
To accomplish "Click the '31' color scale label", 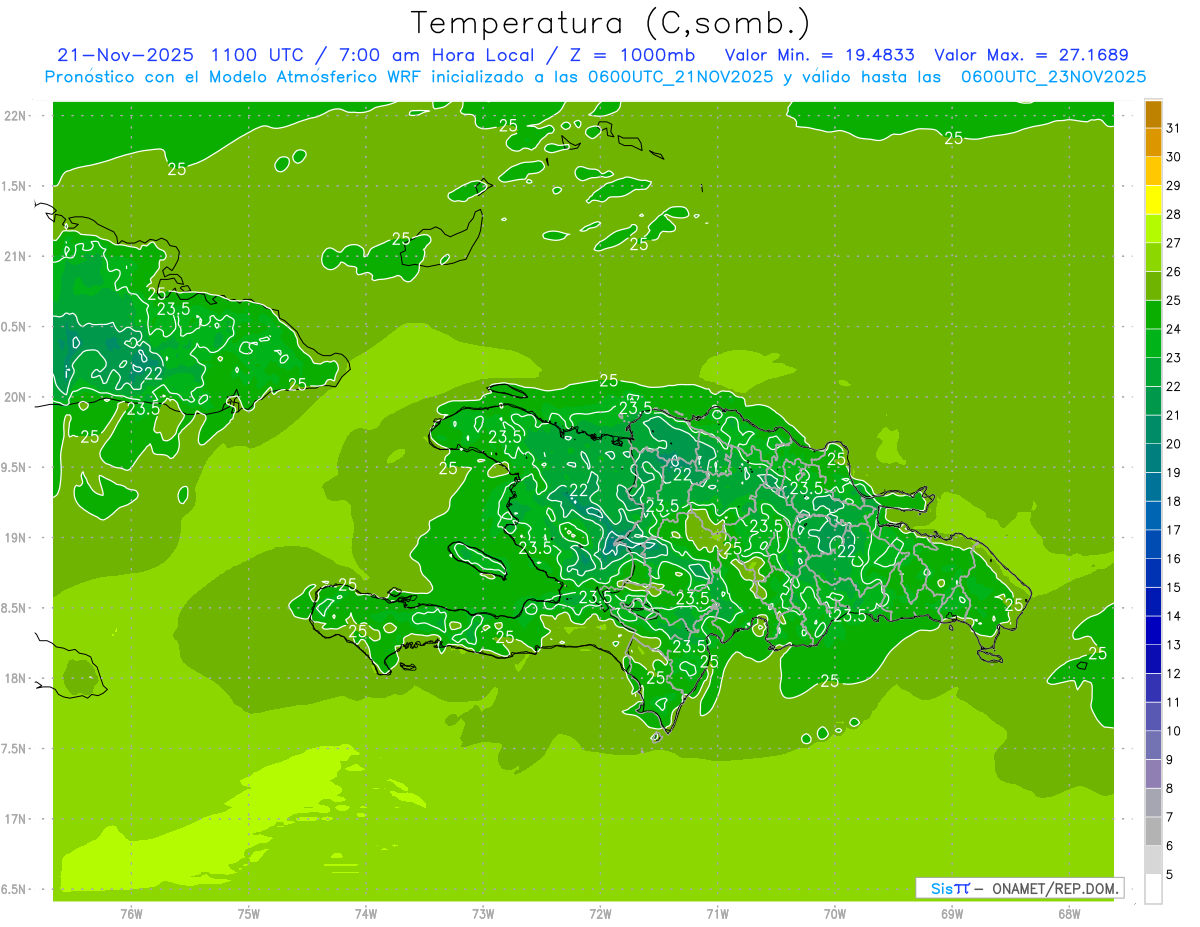I will pyautogui.click(x=1174, y=127).
